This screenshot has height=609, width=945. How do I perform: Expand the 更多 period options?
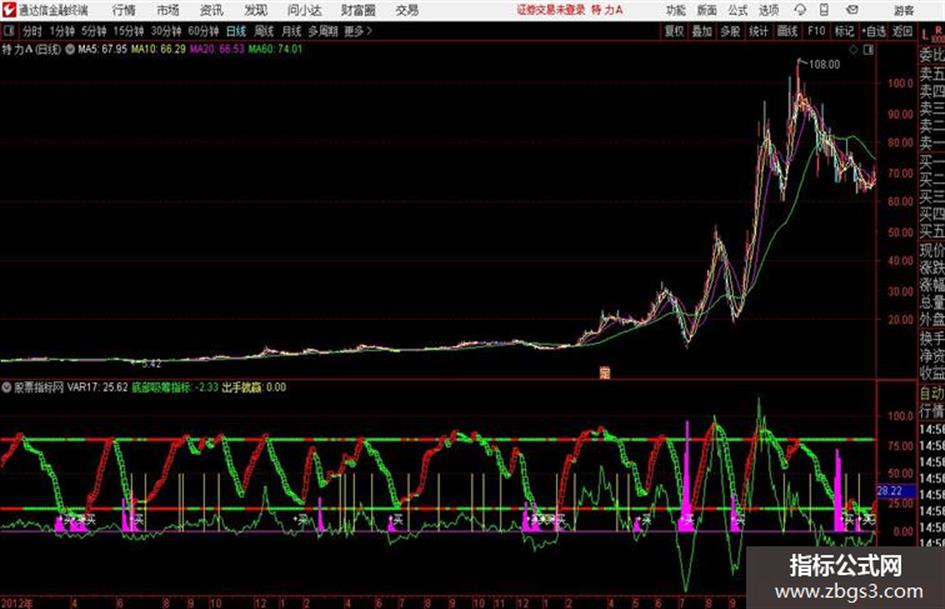point(358,31)
